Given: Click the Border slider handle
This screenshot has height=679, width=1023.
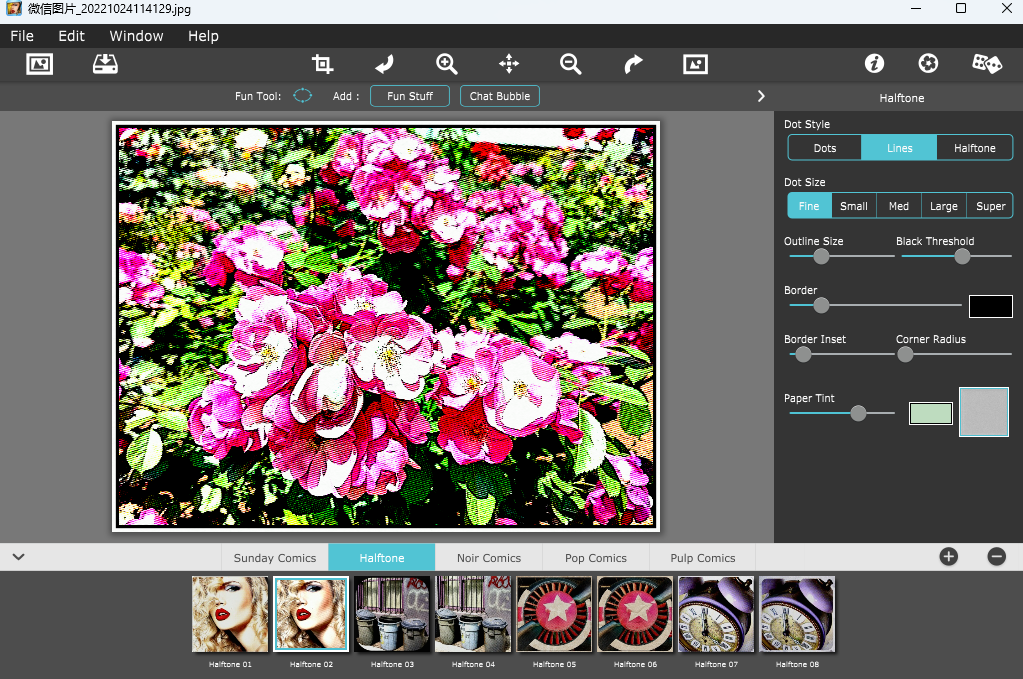Looking at the screenshot, I should pos(821,305).
